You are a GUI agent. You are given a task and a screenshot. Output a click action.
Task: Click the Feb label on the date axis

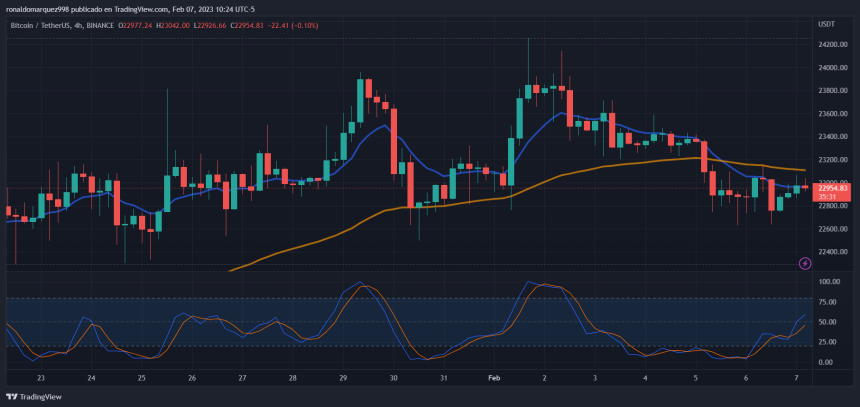coord(492,378)
